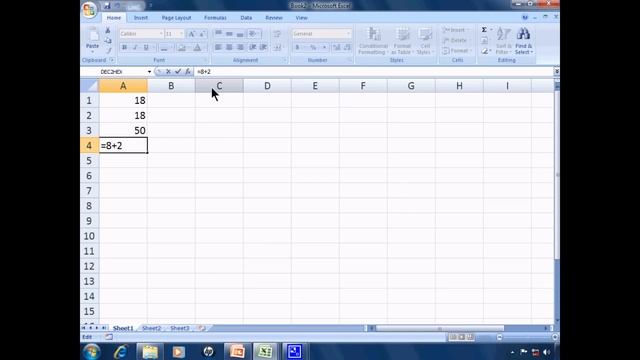Image resolution: width=640 pixels, height=360 pixels.
Task: Click the Increase Font Size icon
Action: (x=191, y=34)
